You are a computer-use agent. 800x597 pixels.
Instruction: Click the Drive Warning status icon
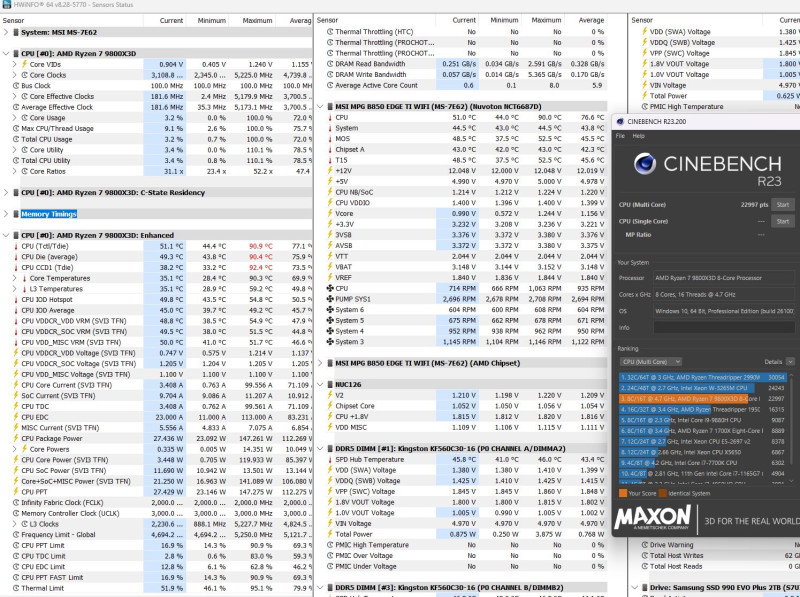click(644, 545)
